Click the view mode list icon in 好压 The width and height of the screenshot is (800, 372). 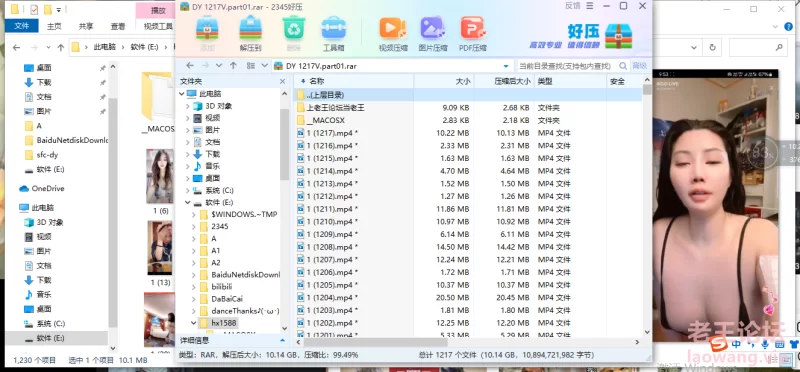[x=251, y=66]
